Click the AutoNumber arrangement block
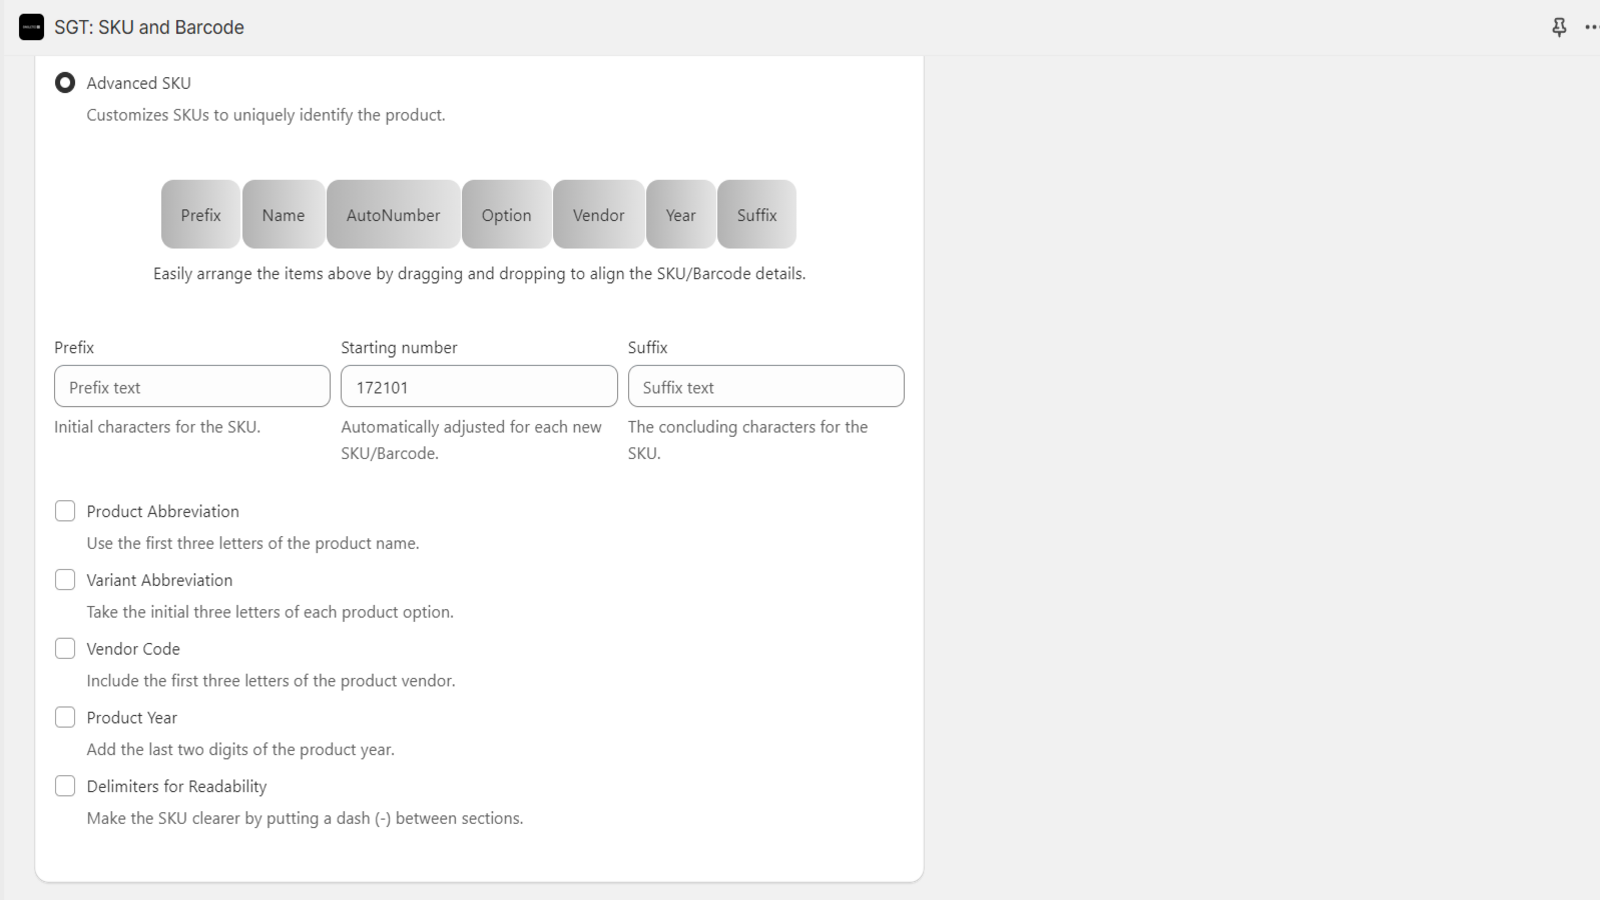The width and height of the screenshot is (1600, 900). [393, 214]
